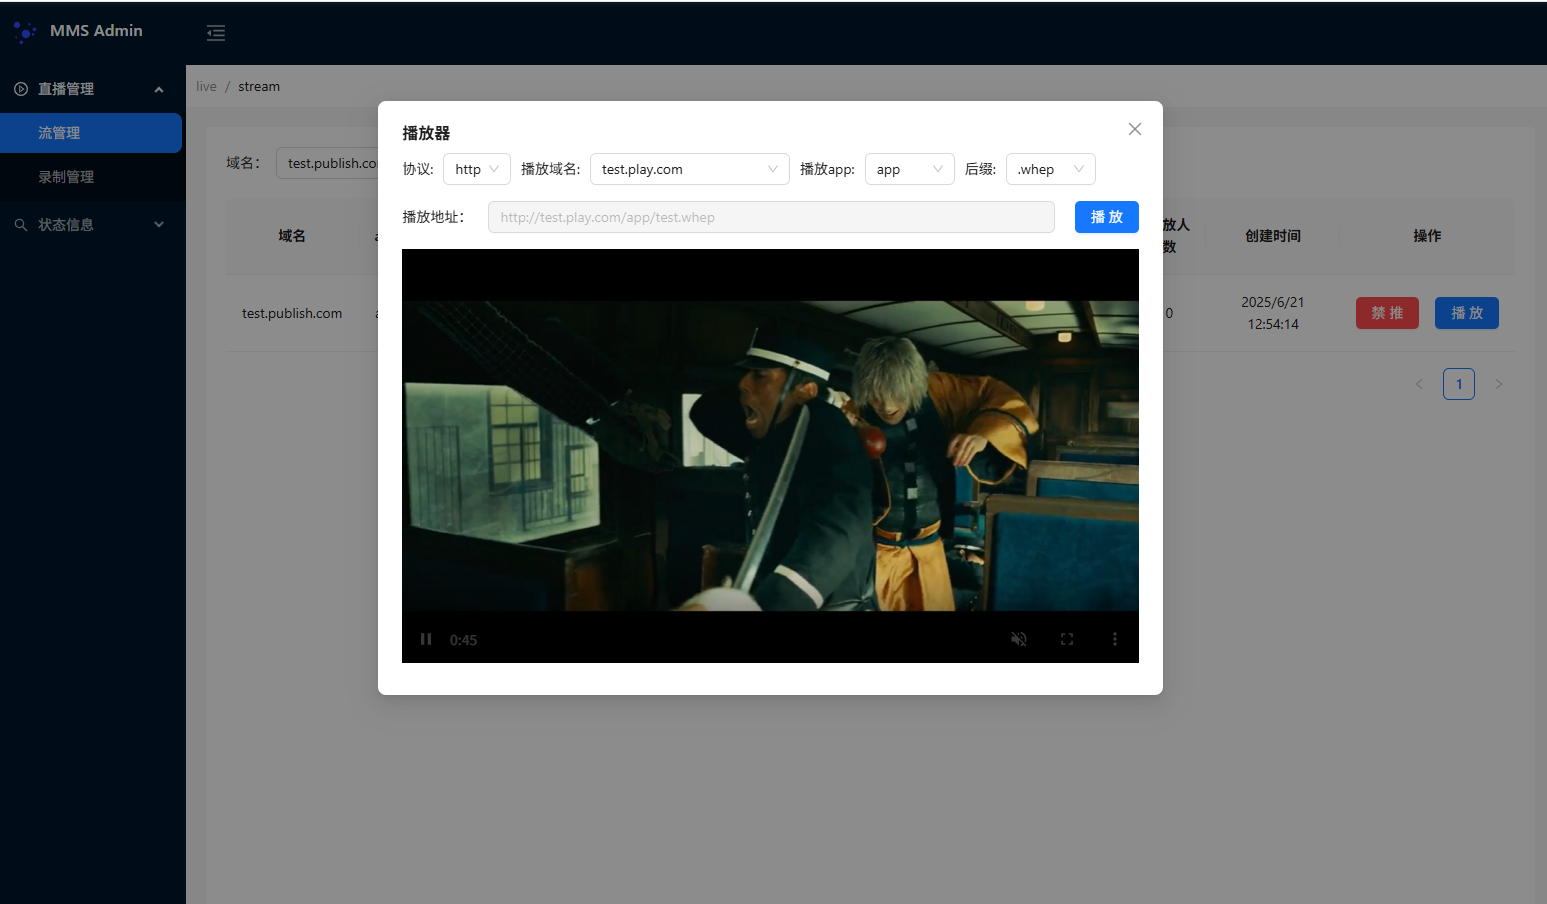1547x904 pixels.
Task: Go to page 1 in pagination
Action: (1459, 384)
